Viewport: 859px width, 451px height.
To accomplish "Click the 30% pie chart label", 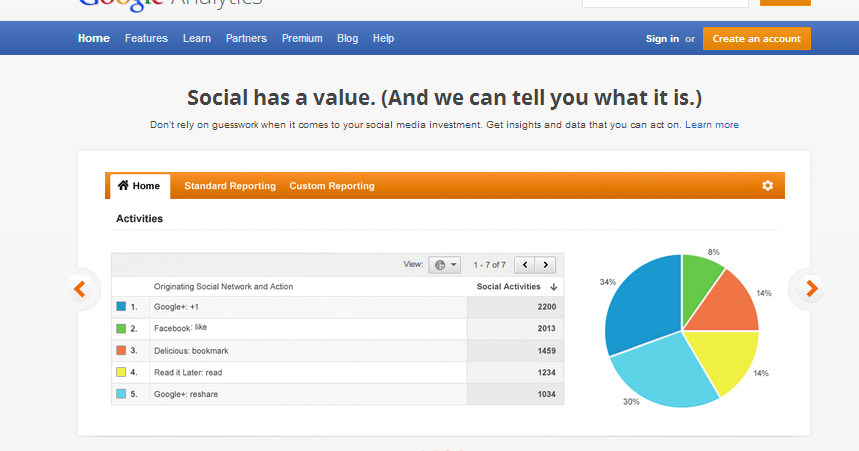I will [x=631, y=402].
